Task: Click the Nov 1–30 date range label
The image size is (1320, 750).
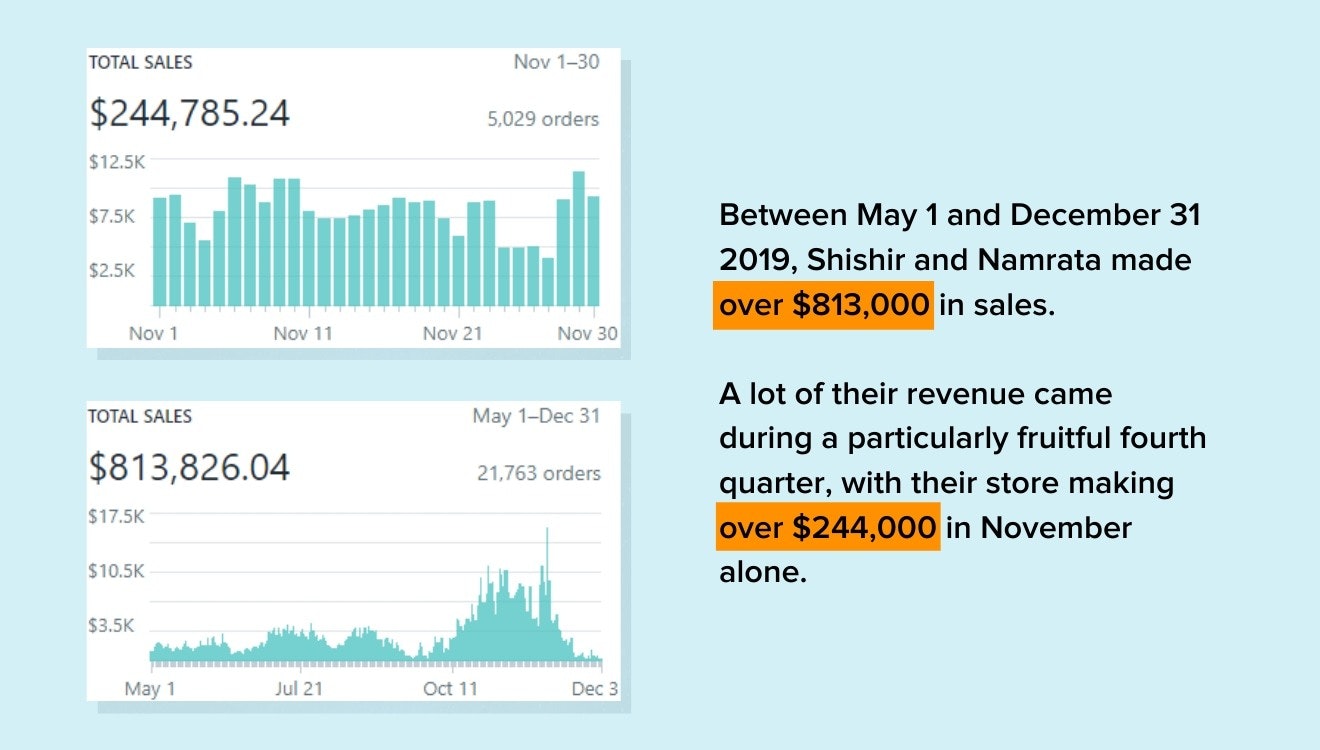Action: click(556, 62)
